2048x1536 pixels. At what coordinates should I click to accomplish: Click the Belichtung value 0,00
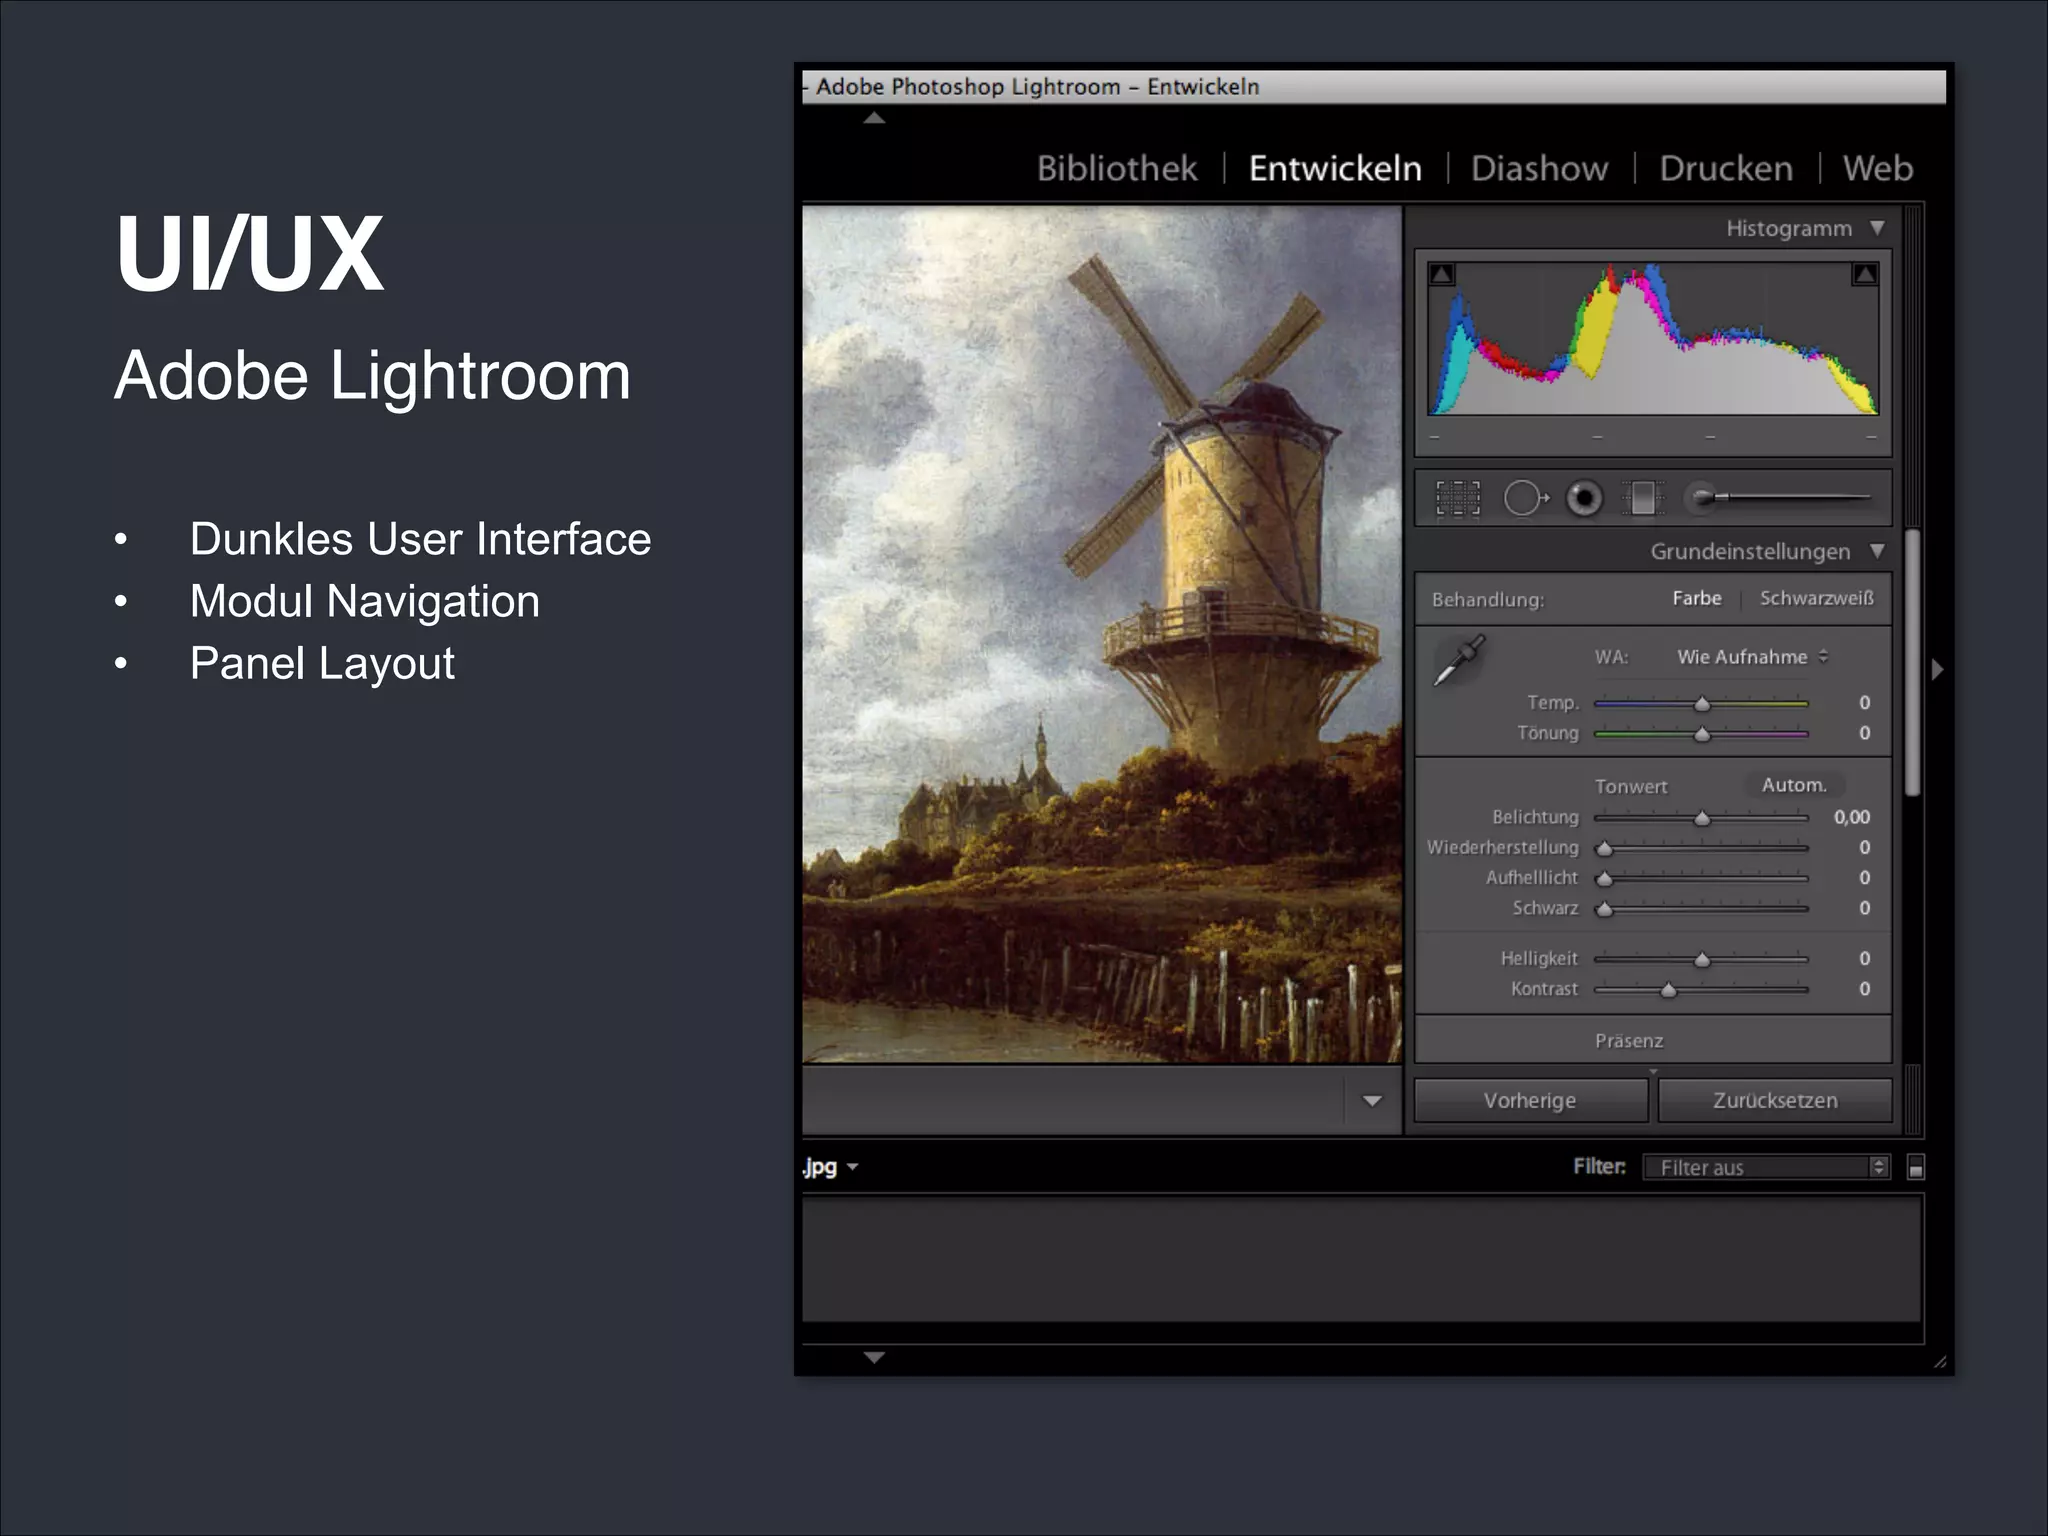pyautogui.click(x=1852, y=817)
